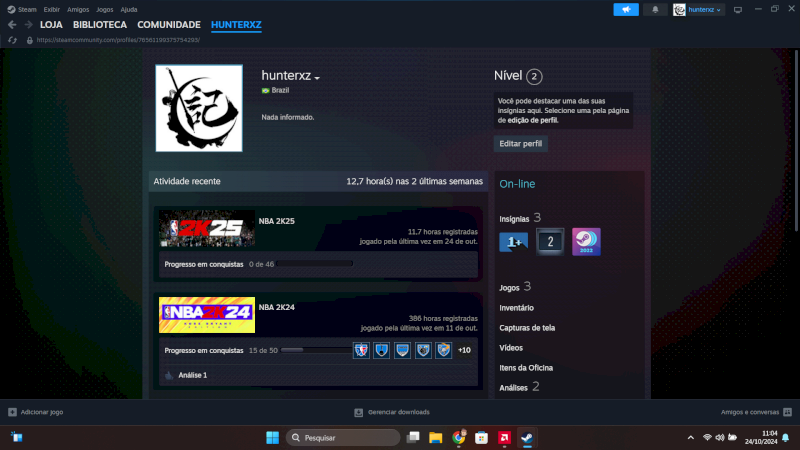Open the notifications bell
Viewport: 800px width, 450px height.
point(656,9)
